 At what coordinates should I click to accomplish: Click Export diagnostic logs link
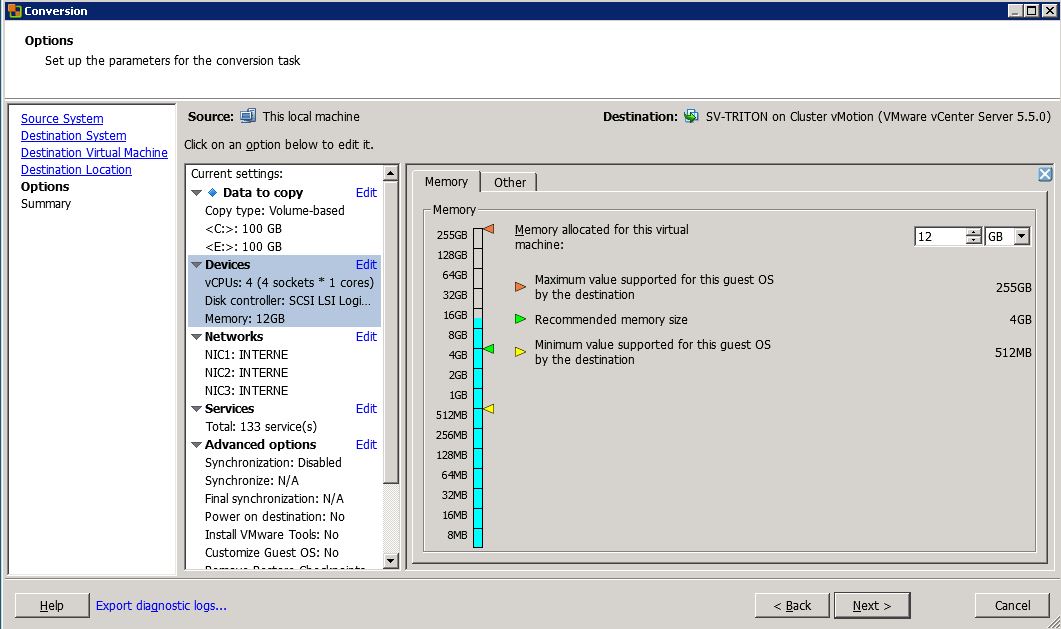click(x=161, y=605)
